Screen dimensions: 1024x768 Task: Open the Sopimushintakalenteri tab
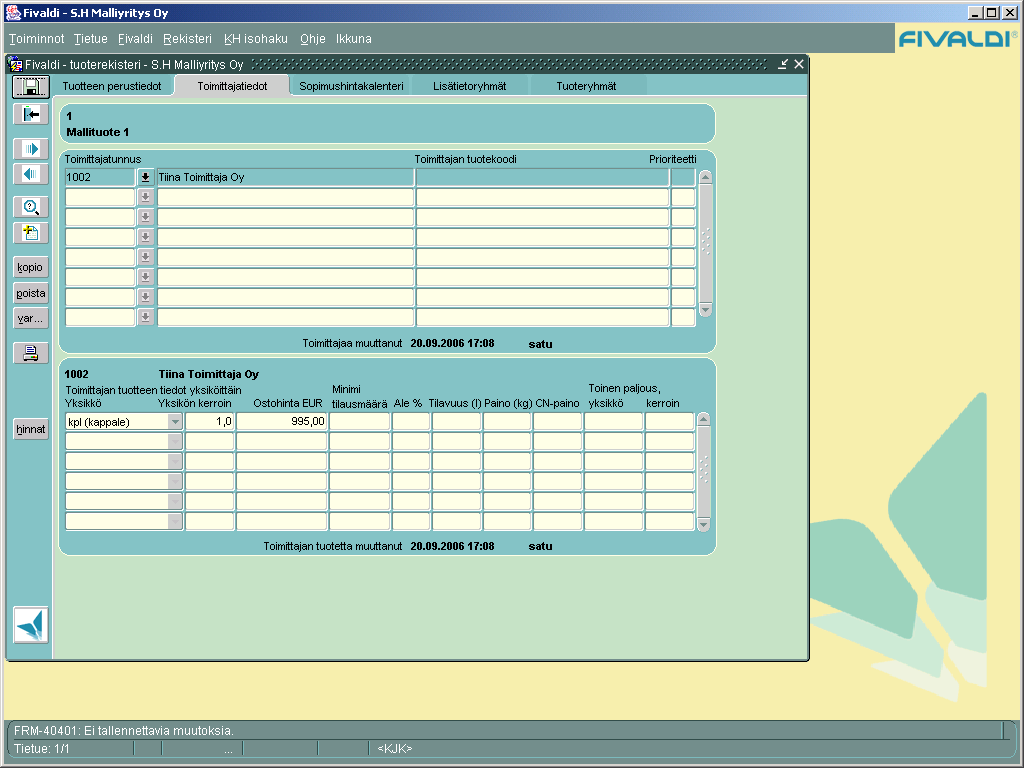351,86
